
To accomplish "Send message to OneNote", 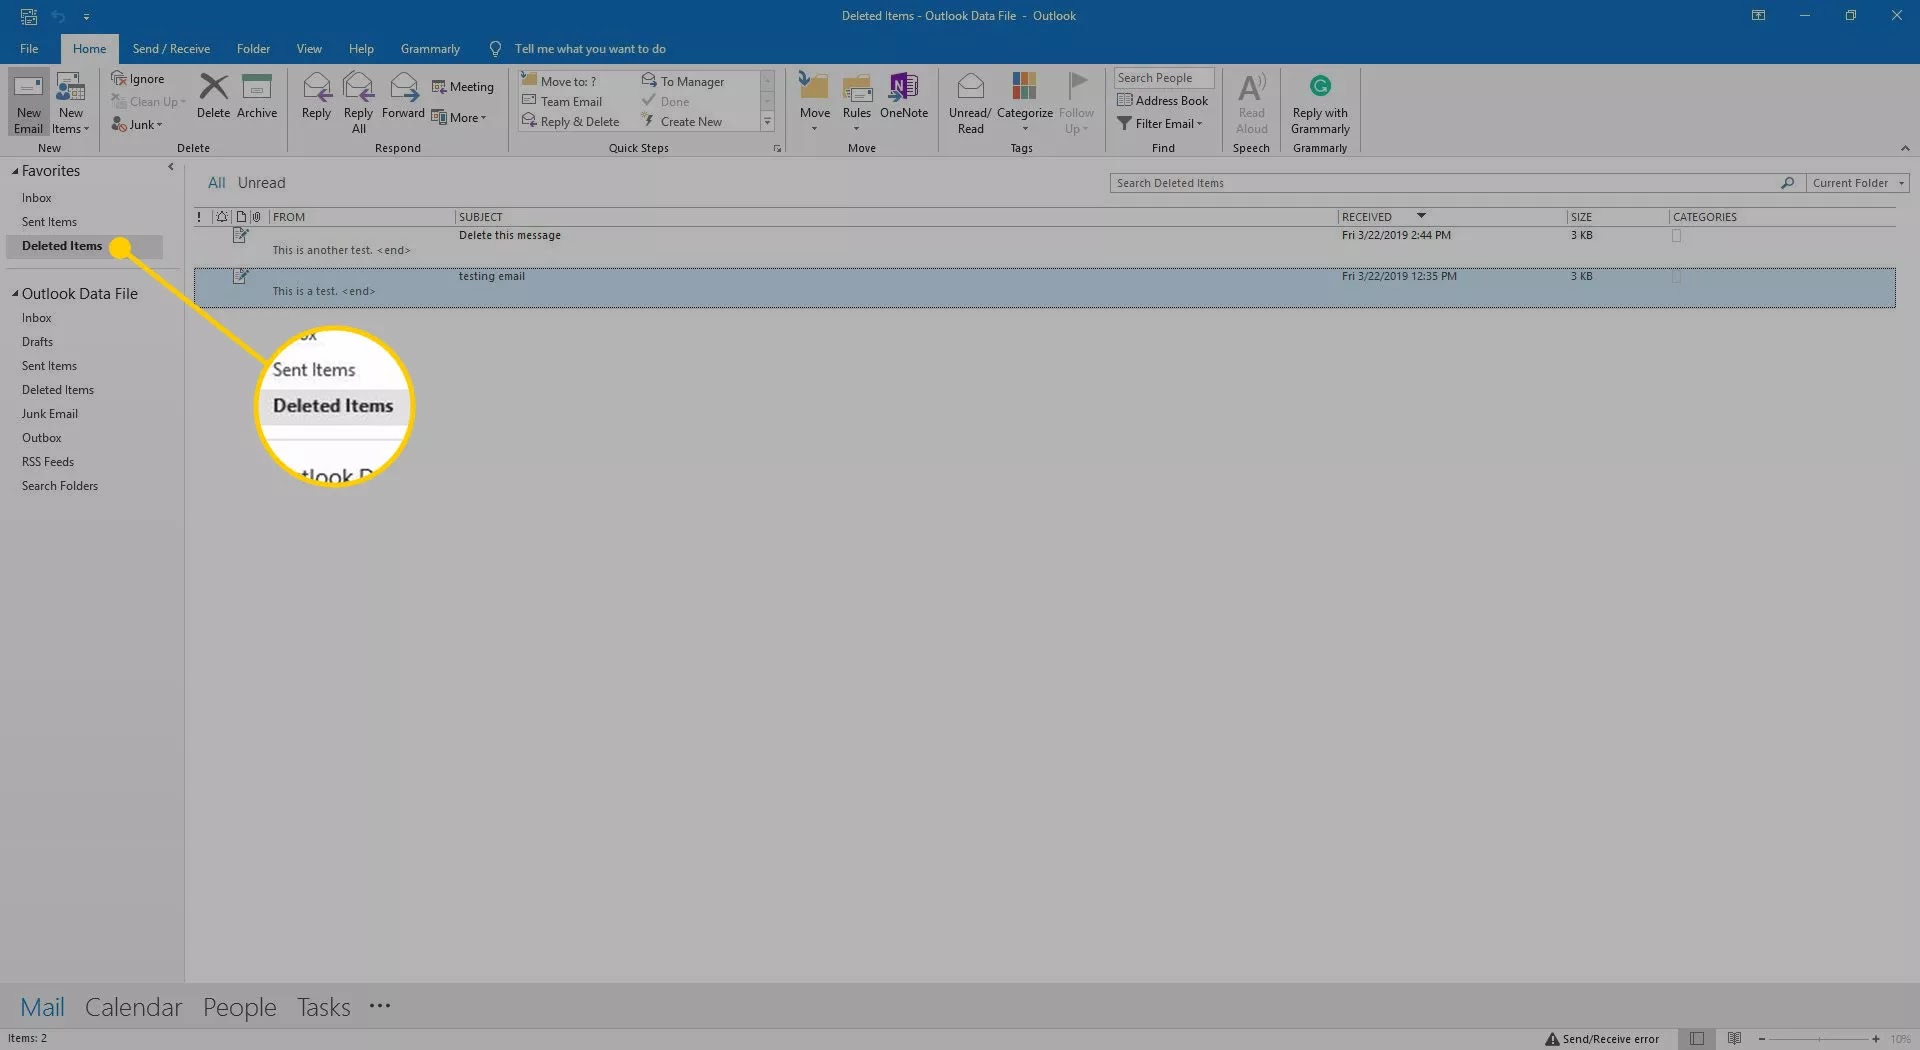I will point(904,96).
